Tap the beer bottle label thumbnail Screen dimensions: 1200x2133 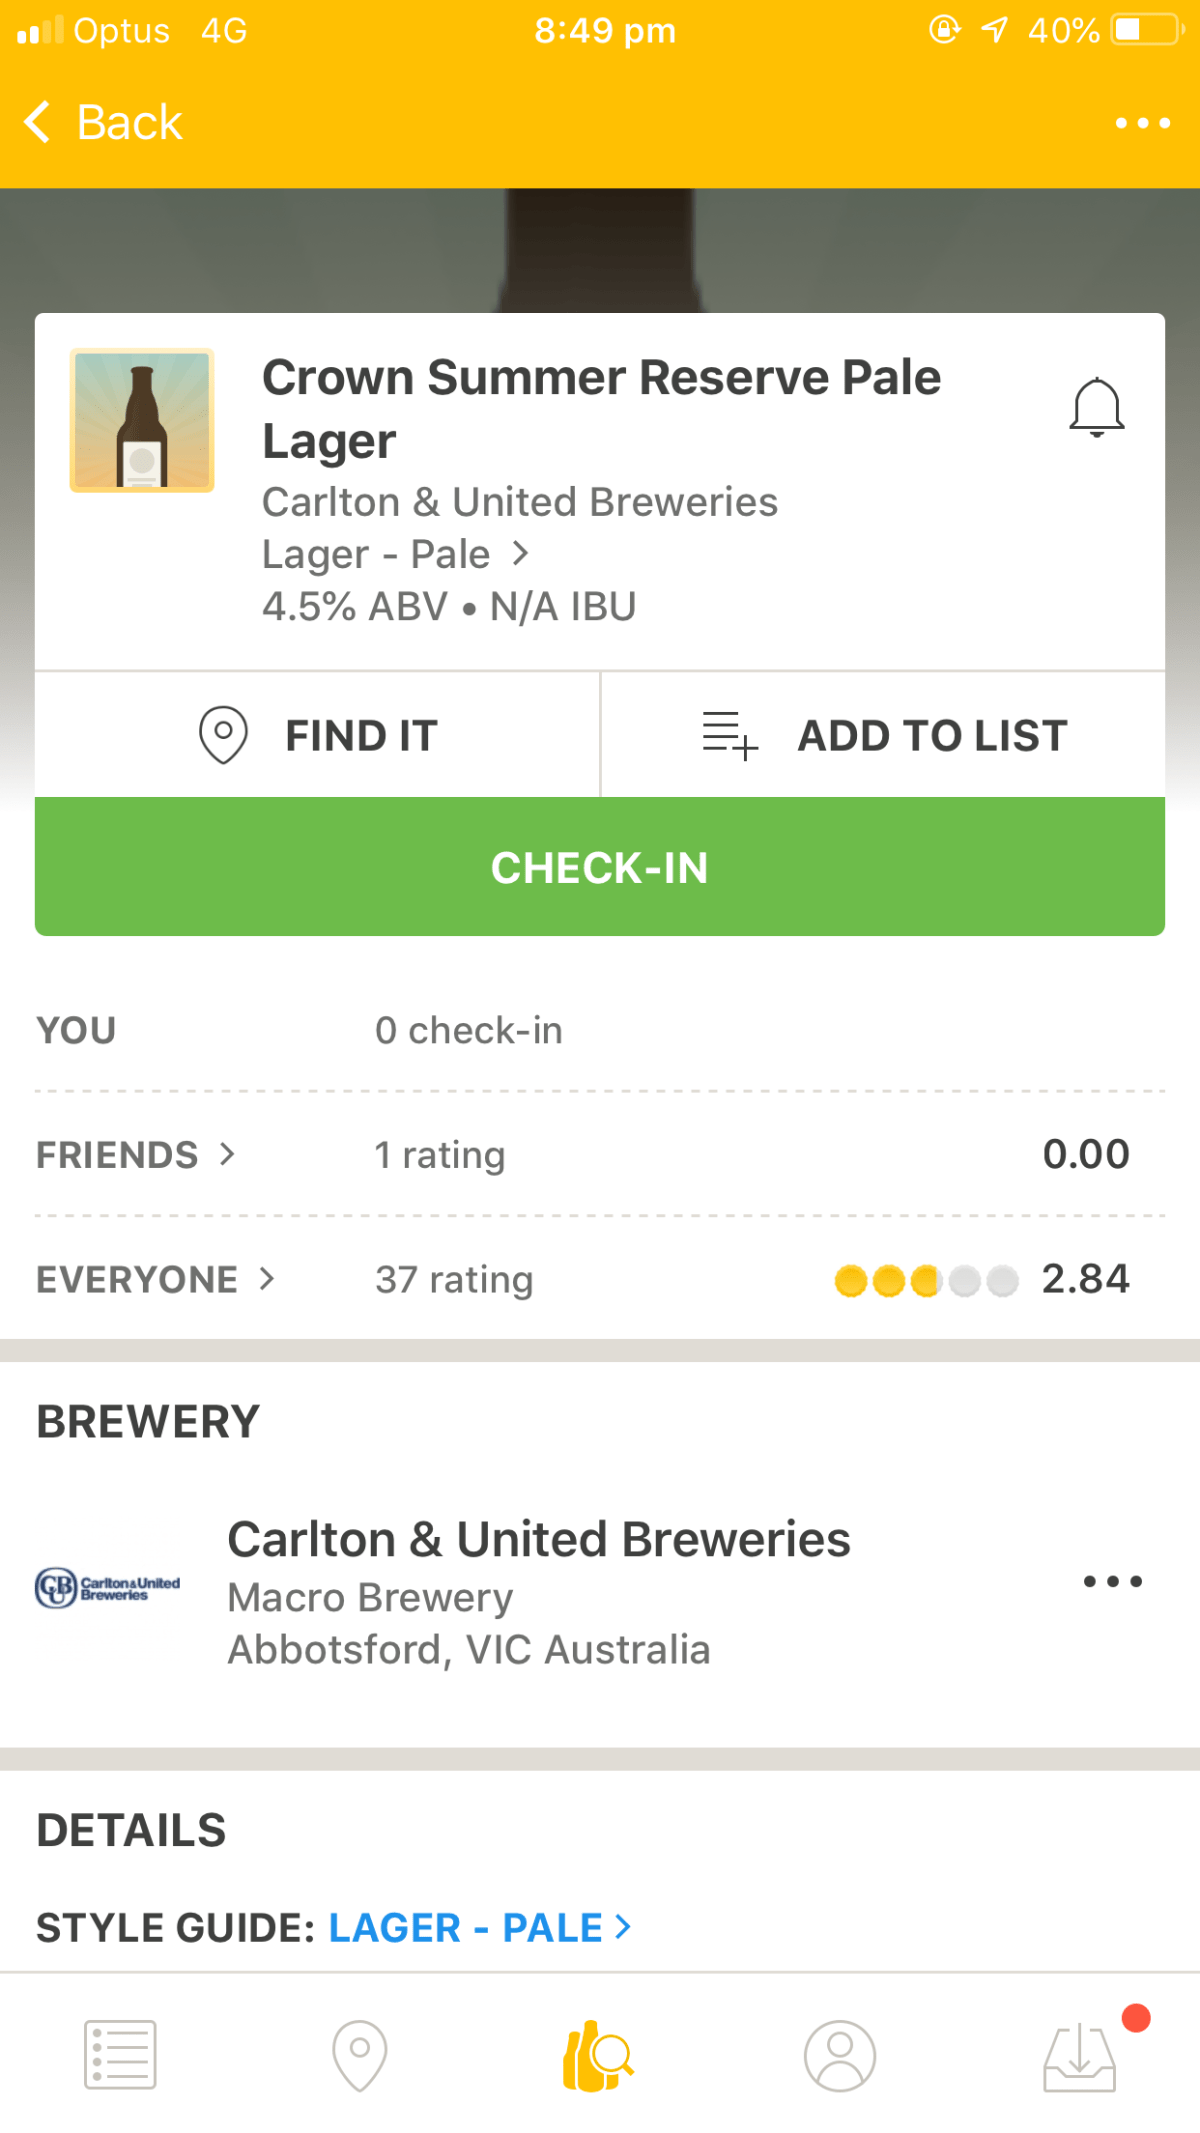[x=142, y=420]
